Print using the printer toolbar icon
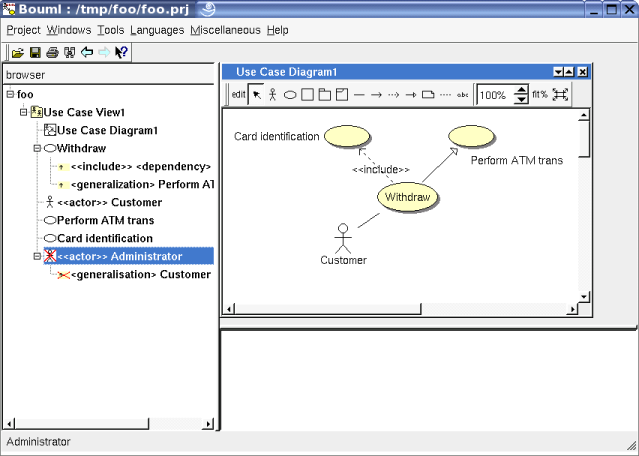Screen dimensions: 639x456 coord(52,53)
